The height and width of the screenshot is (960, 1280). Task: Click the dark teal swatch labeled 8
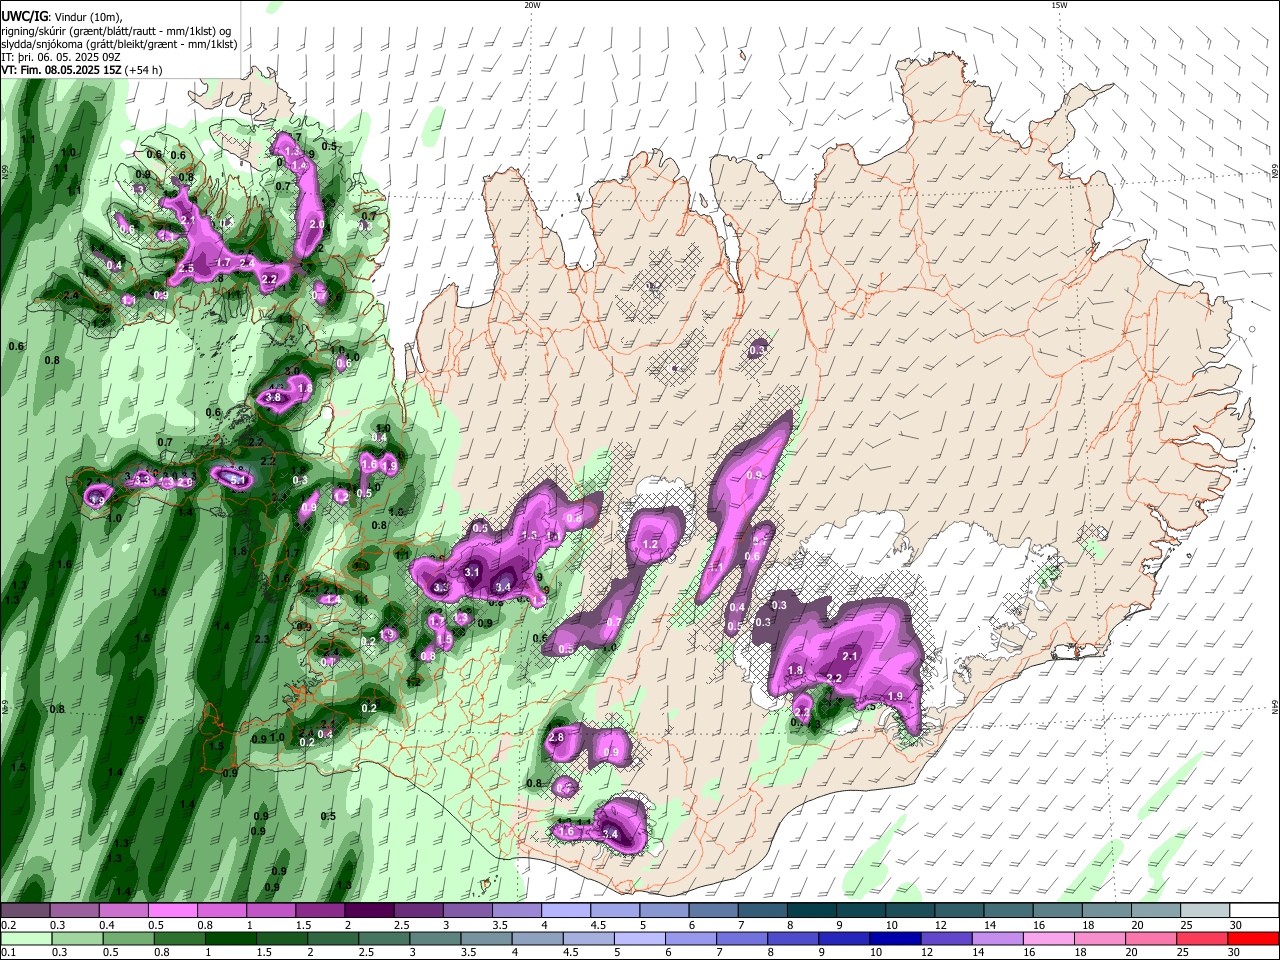(x=810, y=911)
